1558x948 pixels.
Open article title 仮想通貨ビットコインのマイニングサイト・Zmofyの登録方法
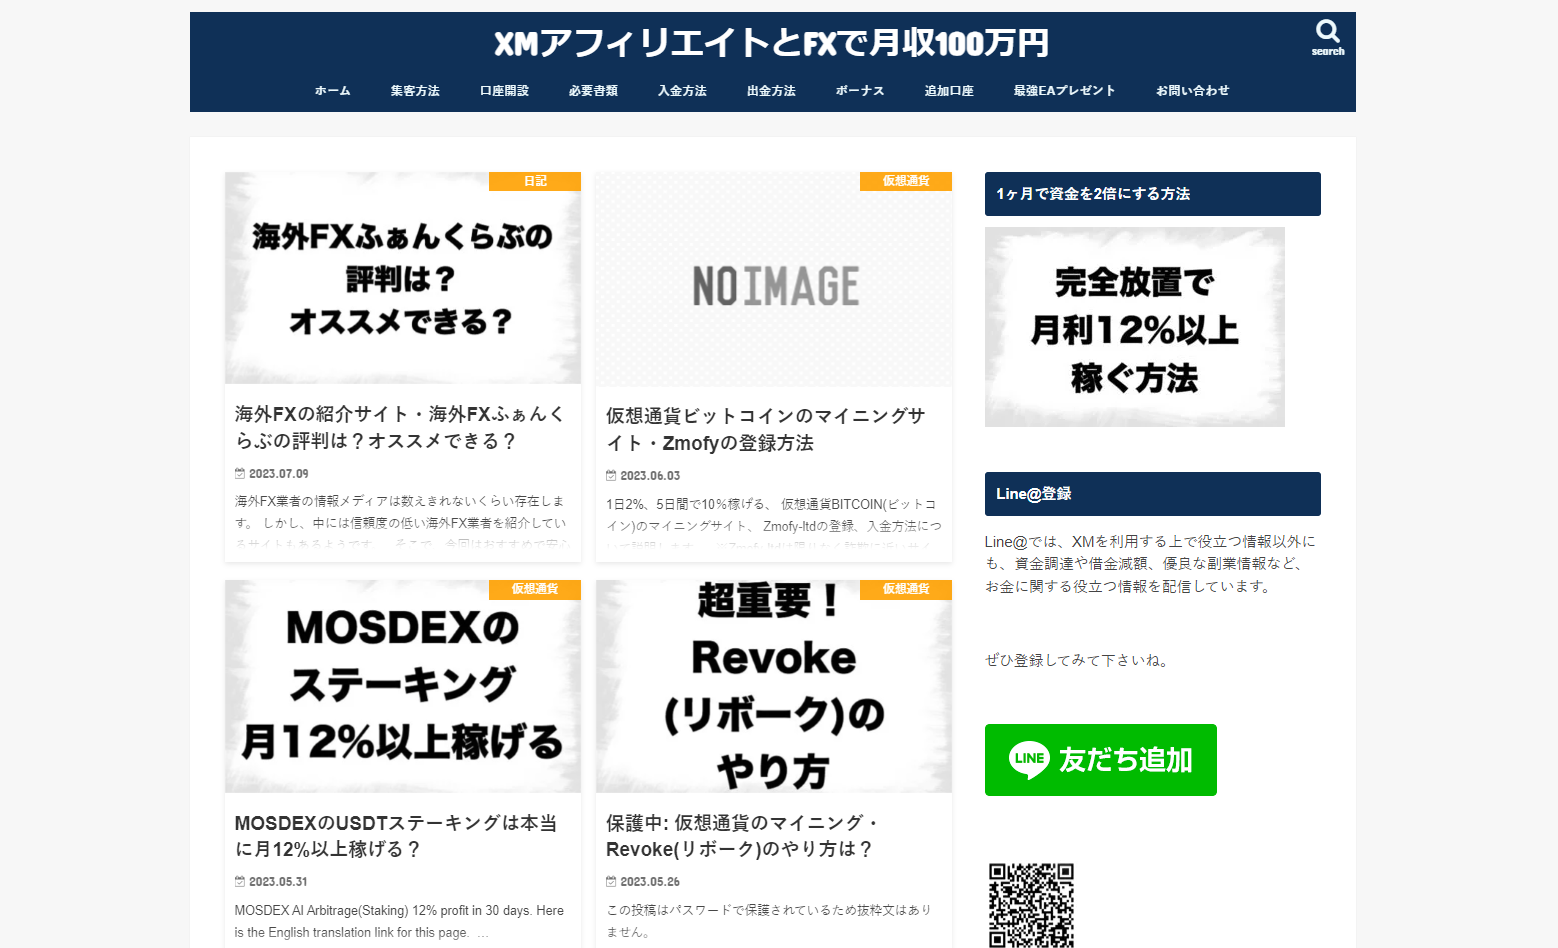(766, 429)
